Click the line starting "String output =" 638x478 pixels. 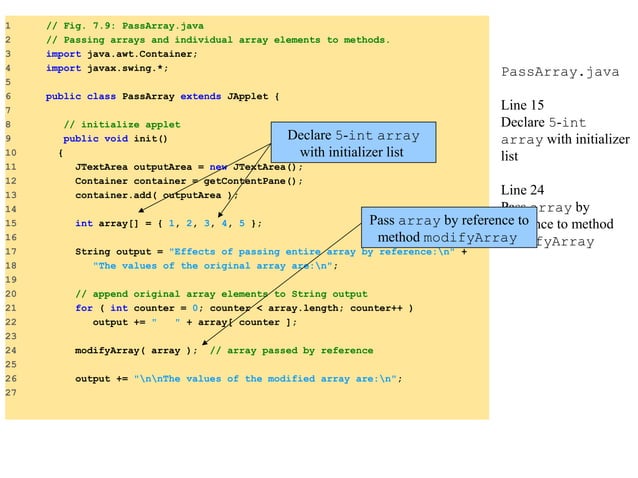coord(271,252)
